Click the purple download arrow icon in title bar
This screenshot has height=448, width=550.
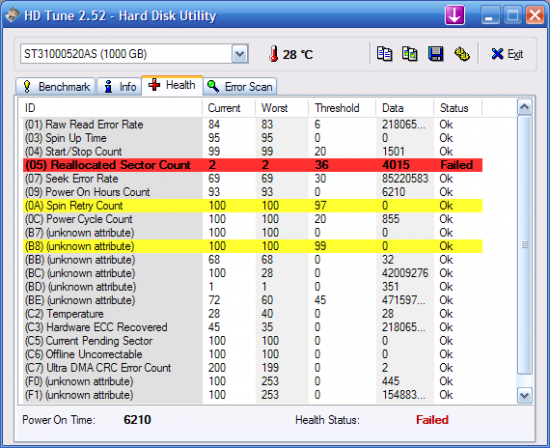click(x=455, y=15)
